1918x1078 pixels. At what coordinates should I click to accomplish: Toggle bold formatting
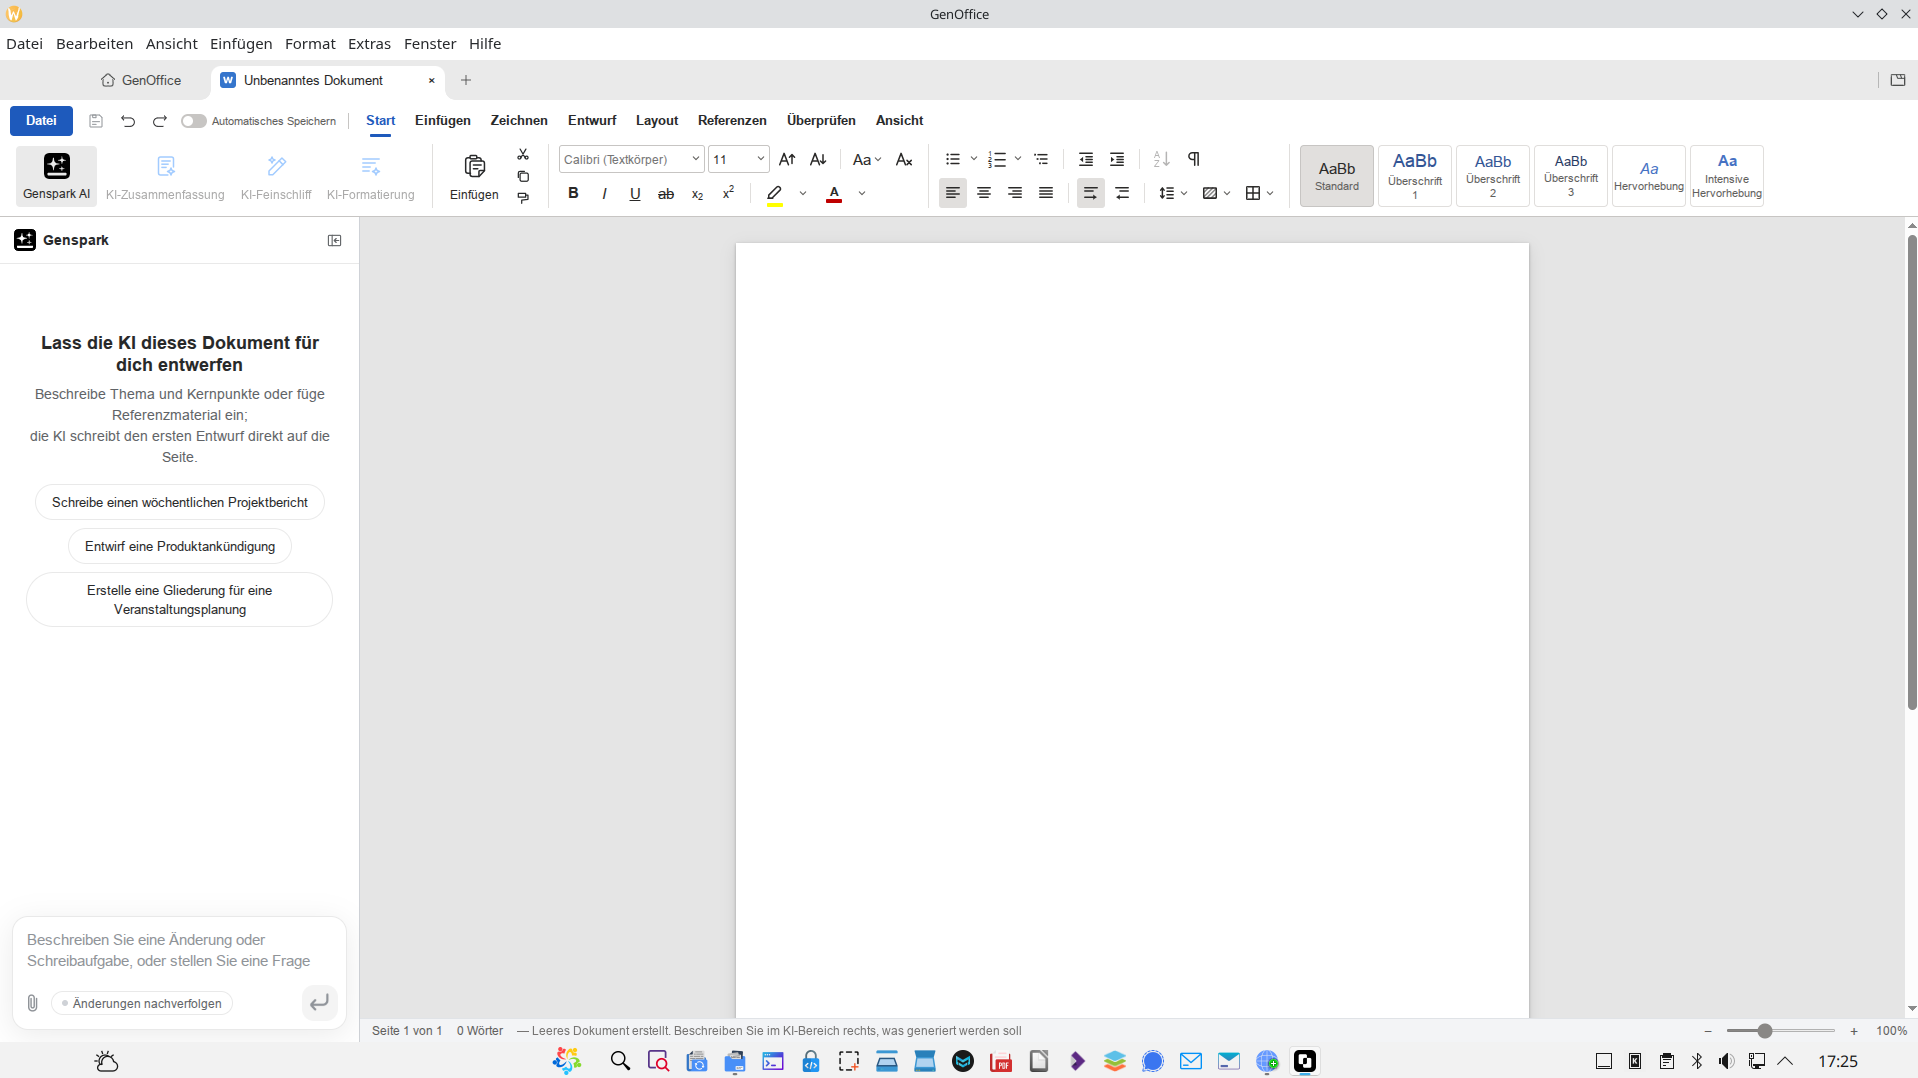click(573, 193)
